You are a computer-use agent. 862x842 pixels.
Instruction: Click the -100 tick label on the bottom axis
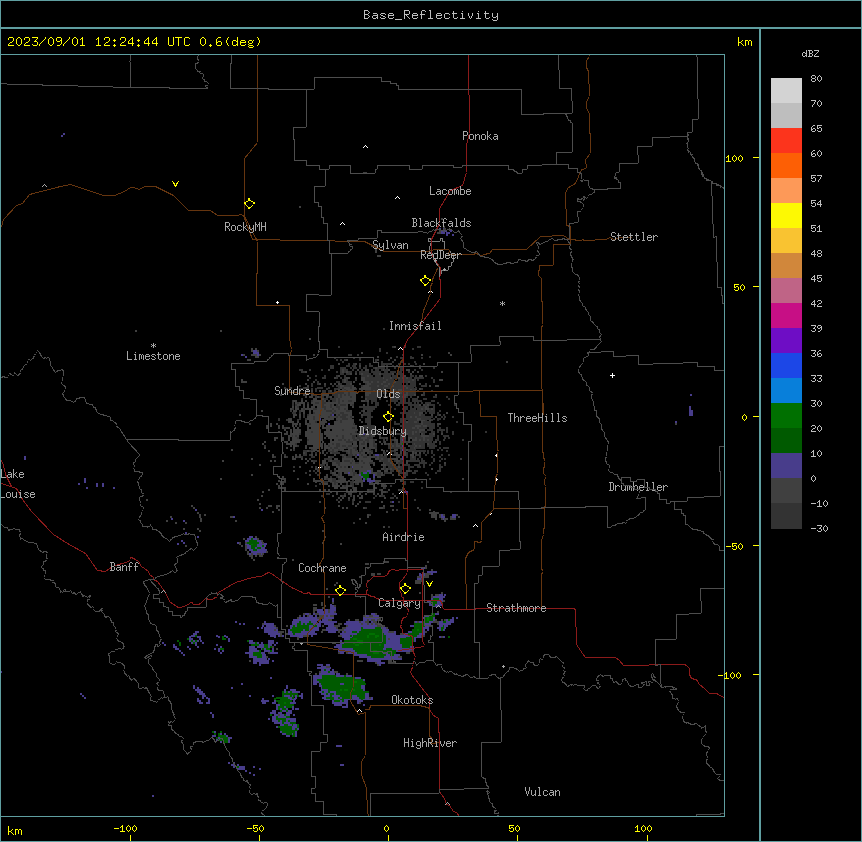(x=125, y=828)
